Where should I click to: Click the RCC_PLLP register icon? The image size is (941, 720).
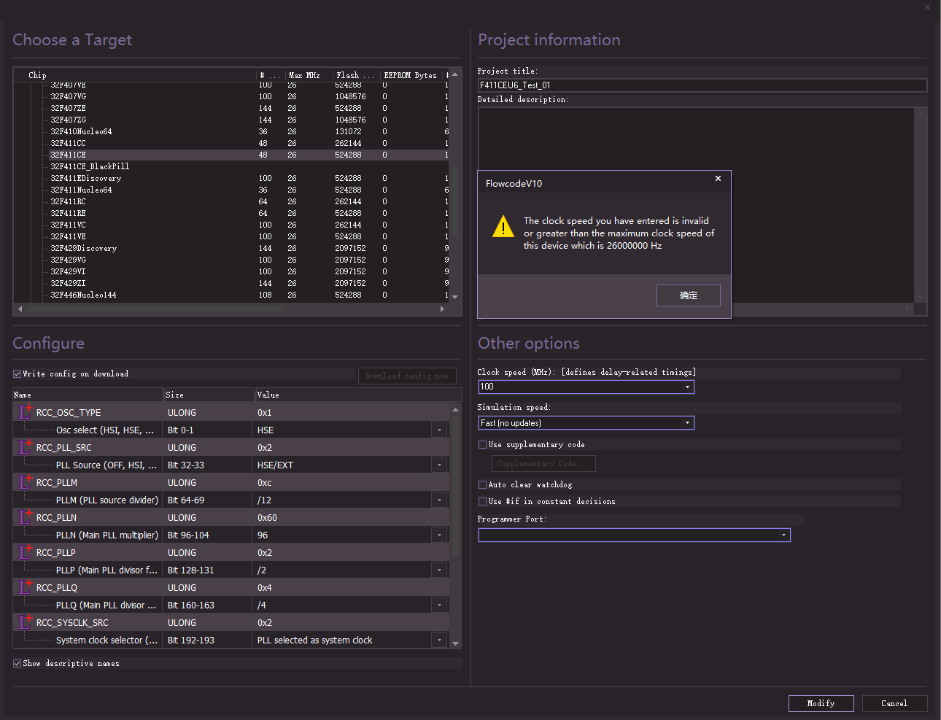pos(25,552)
